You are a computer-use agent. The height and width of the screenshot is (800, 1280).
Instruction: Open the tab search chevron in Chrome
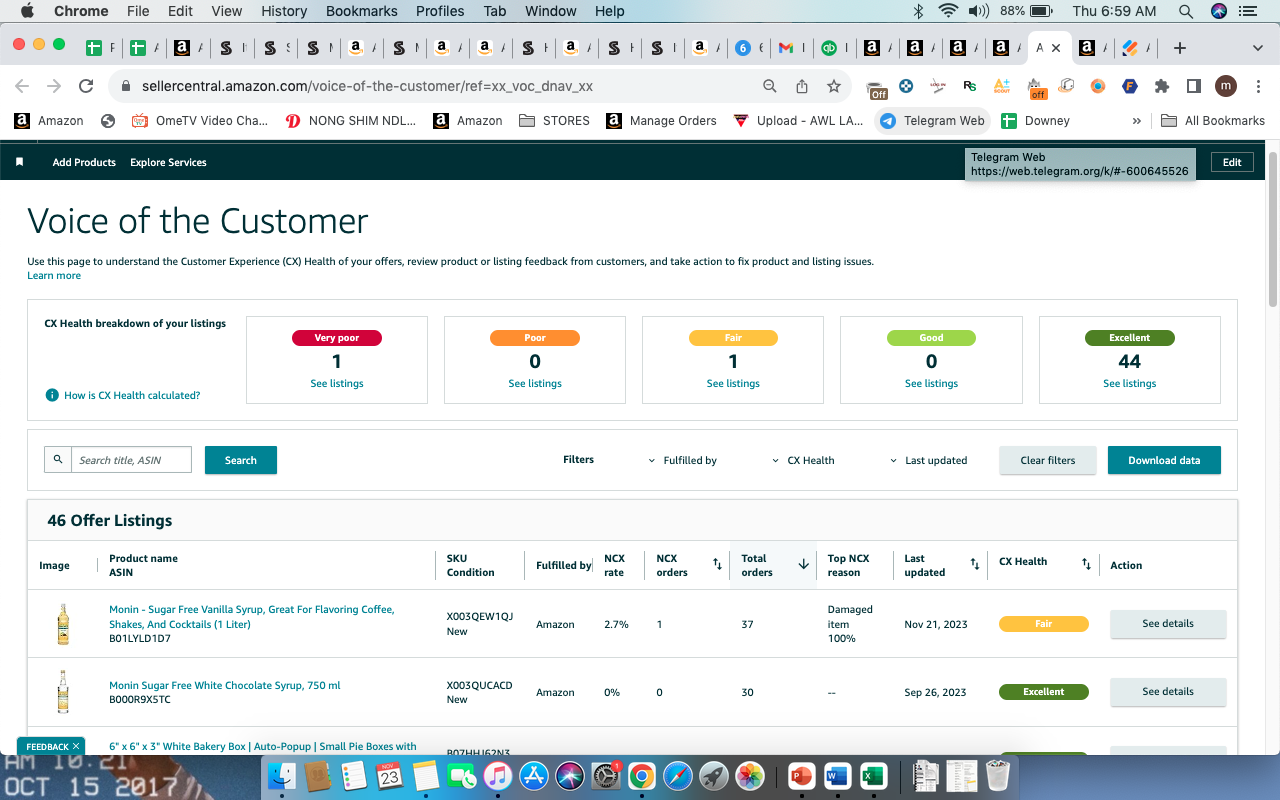(1258, 48)
